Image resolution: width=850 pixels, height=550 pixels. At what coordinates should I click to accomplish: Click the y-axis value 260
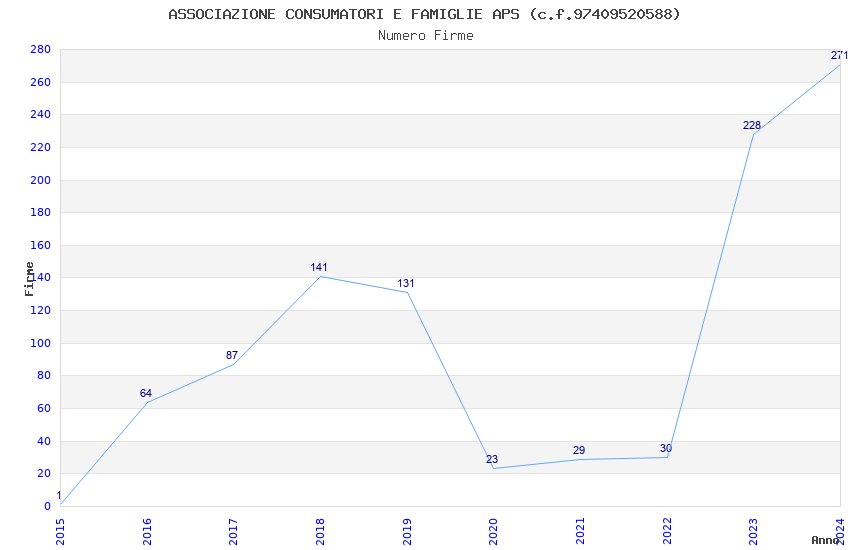pyautogui.click(x=41, y=82)
